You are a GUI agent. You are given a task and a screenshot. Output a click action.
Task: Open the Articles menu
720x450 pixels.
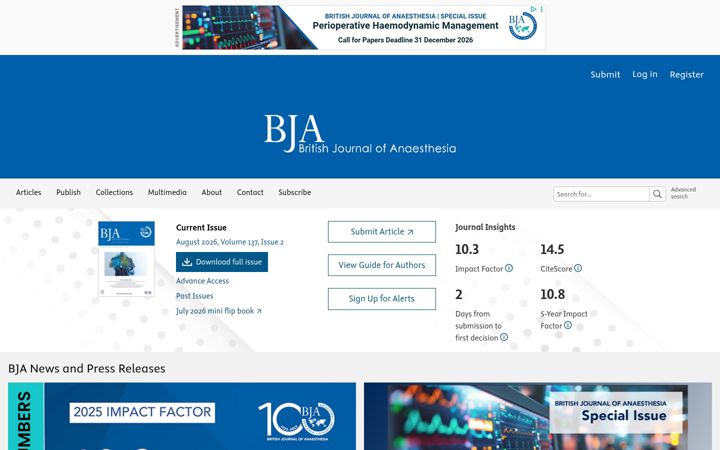pyautogui.click(x=28, y=192)
